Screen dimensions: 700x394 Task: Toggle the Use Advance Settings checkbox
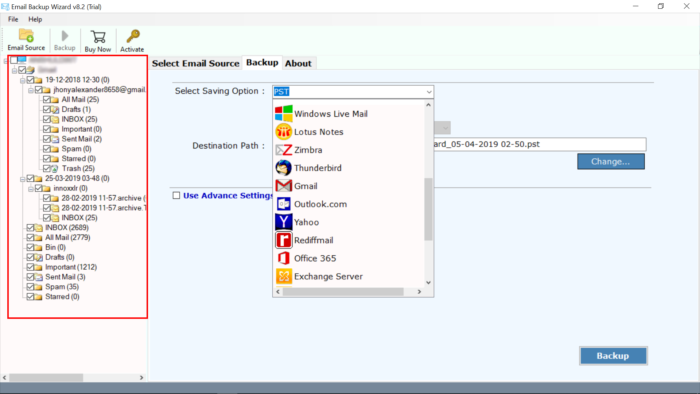(176, 195)
